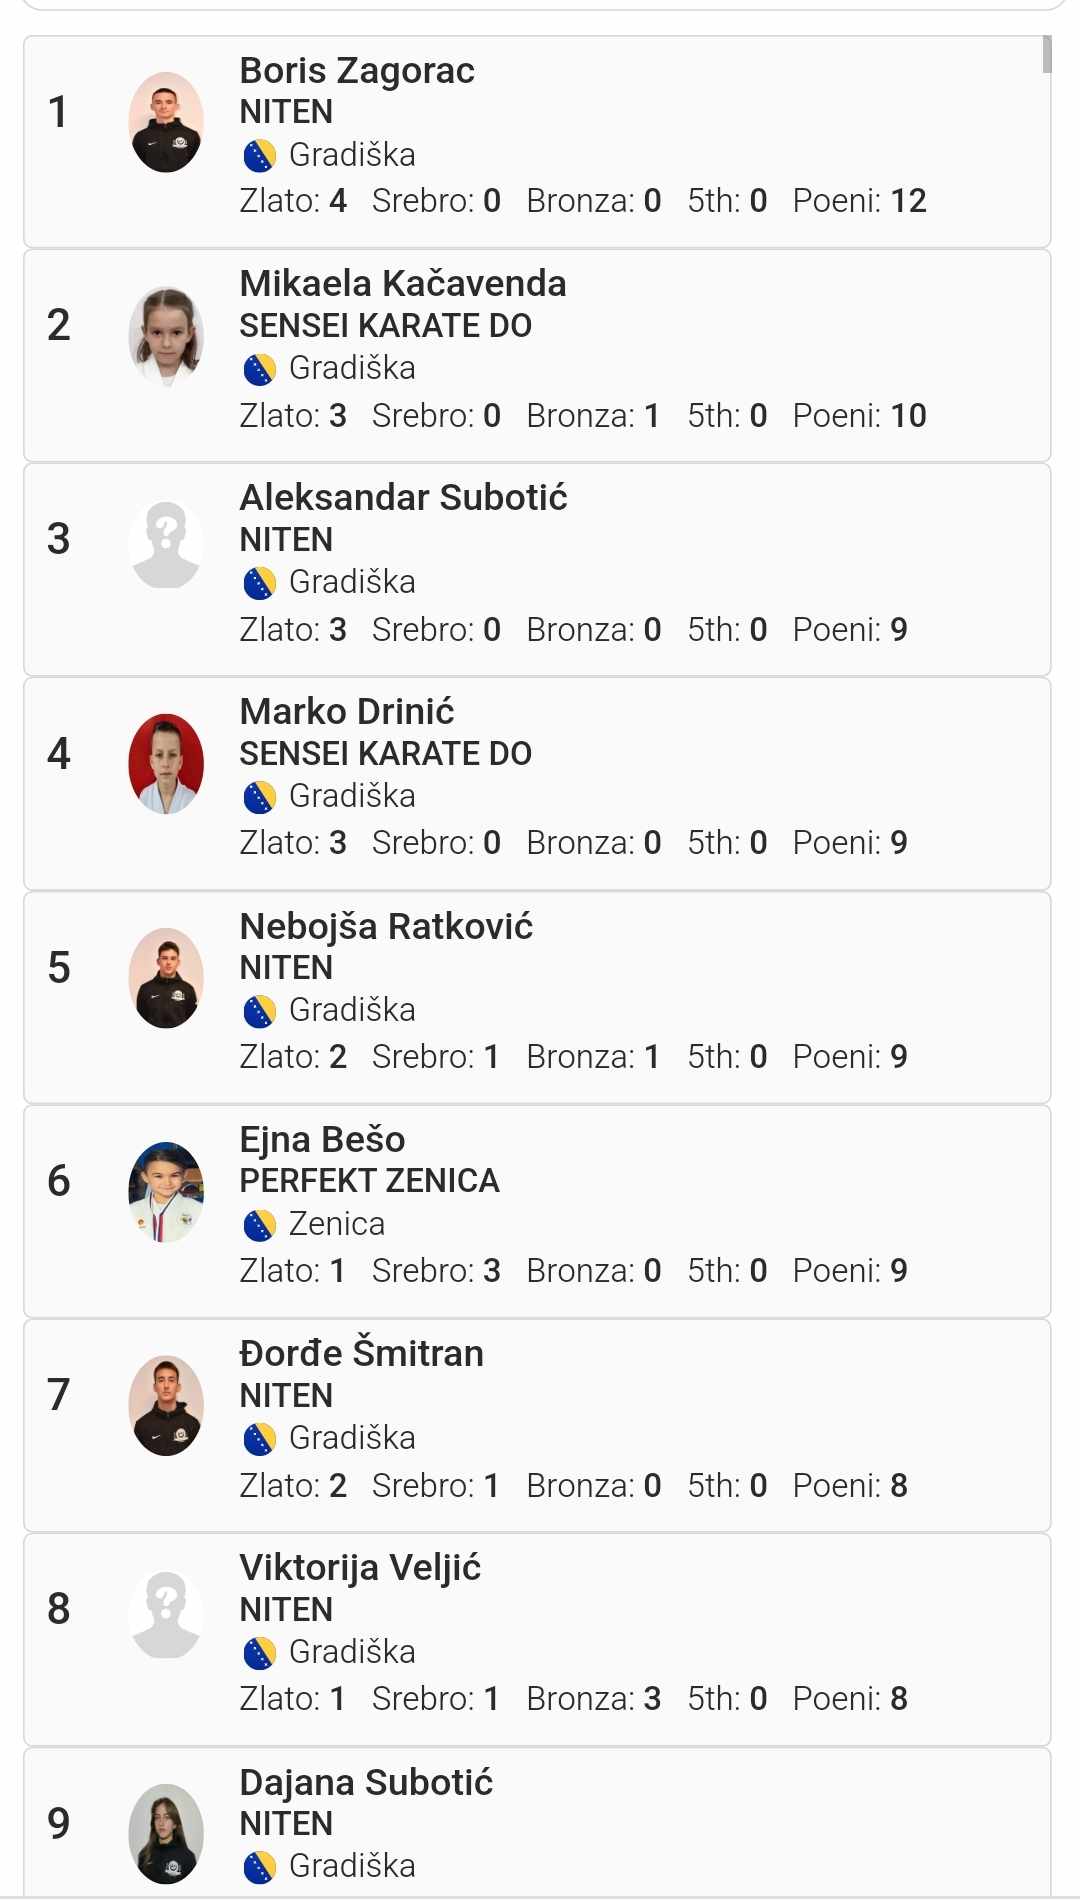Click Viktorija Veljić's placeholder avatar icon
Viewport: 1080px width, 1900px height.
coord(166,1616)
